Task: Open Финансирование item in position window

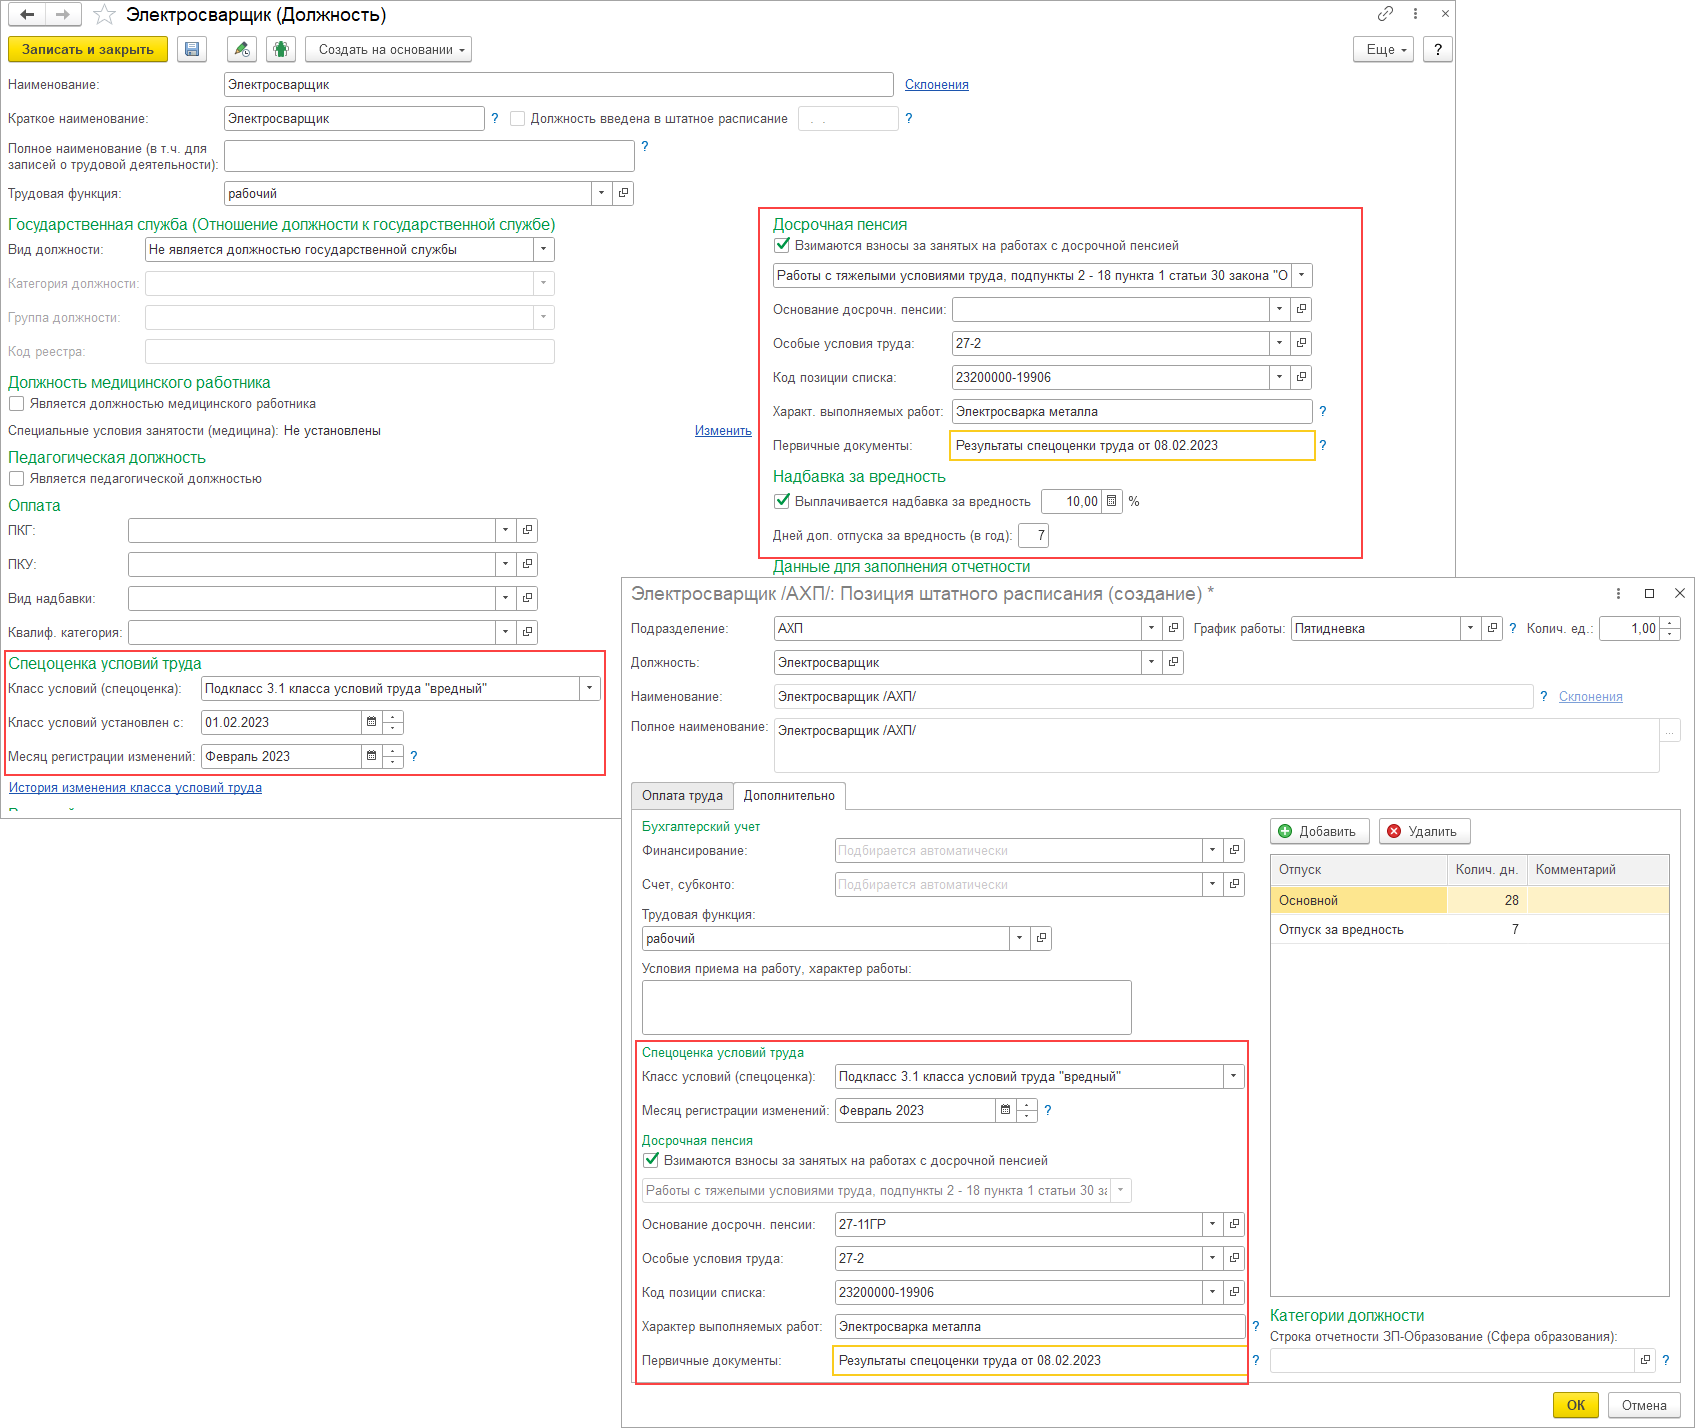Action: [1234, 850]
